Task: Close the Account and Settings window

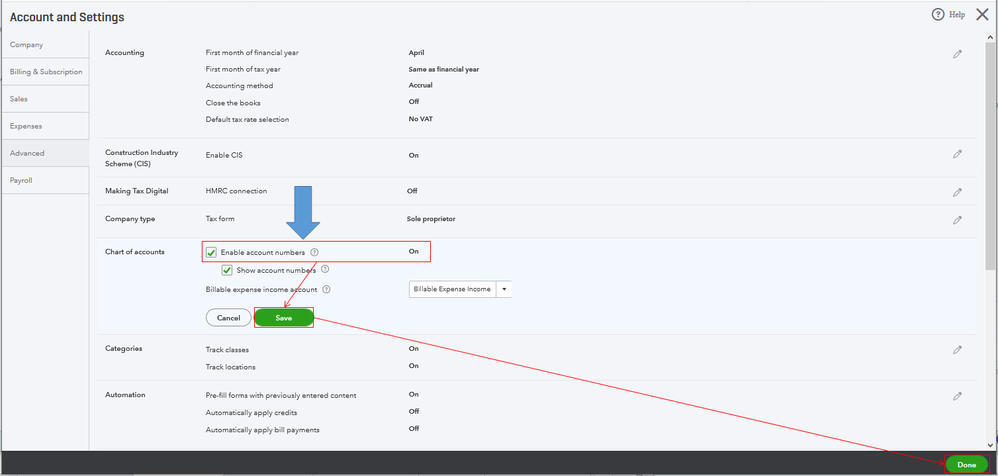Action: tap(982, 15)
